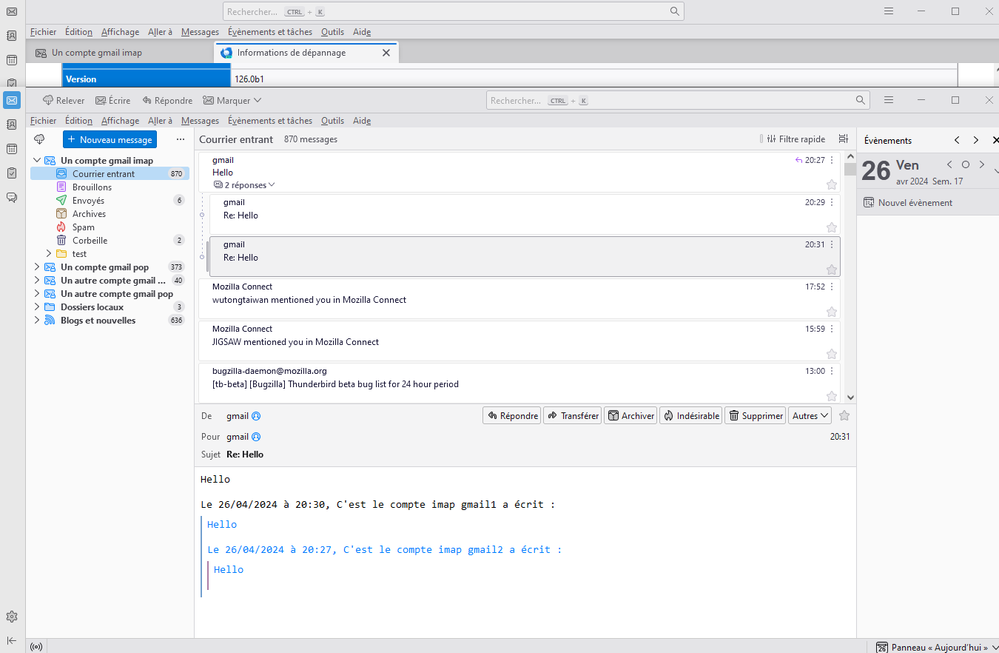Expand the test folder
This screenshot has height=653, width=999.
coord(48,254)
